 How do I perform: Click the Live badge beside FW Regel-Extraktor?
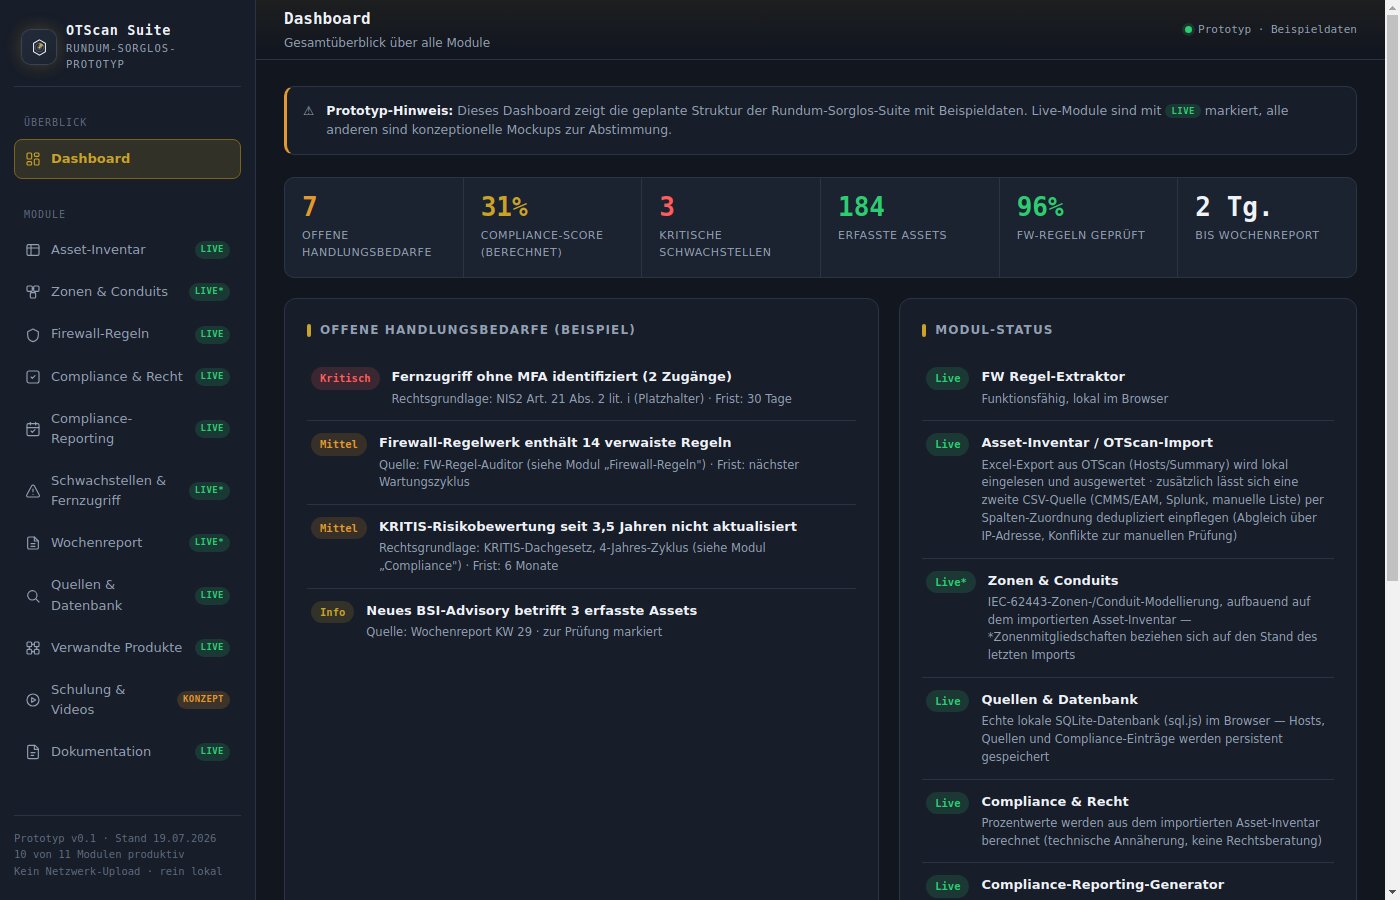point(948,378)
